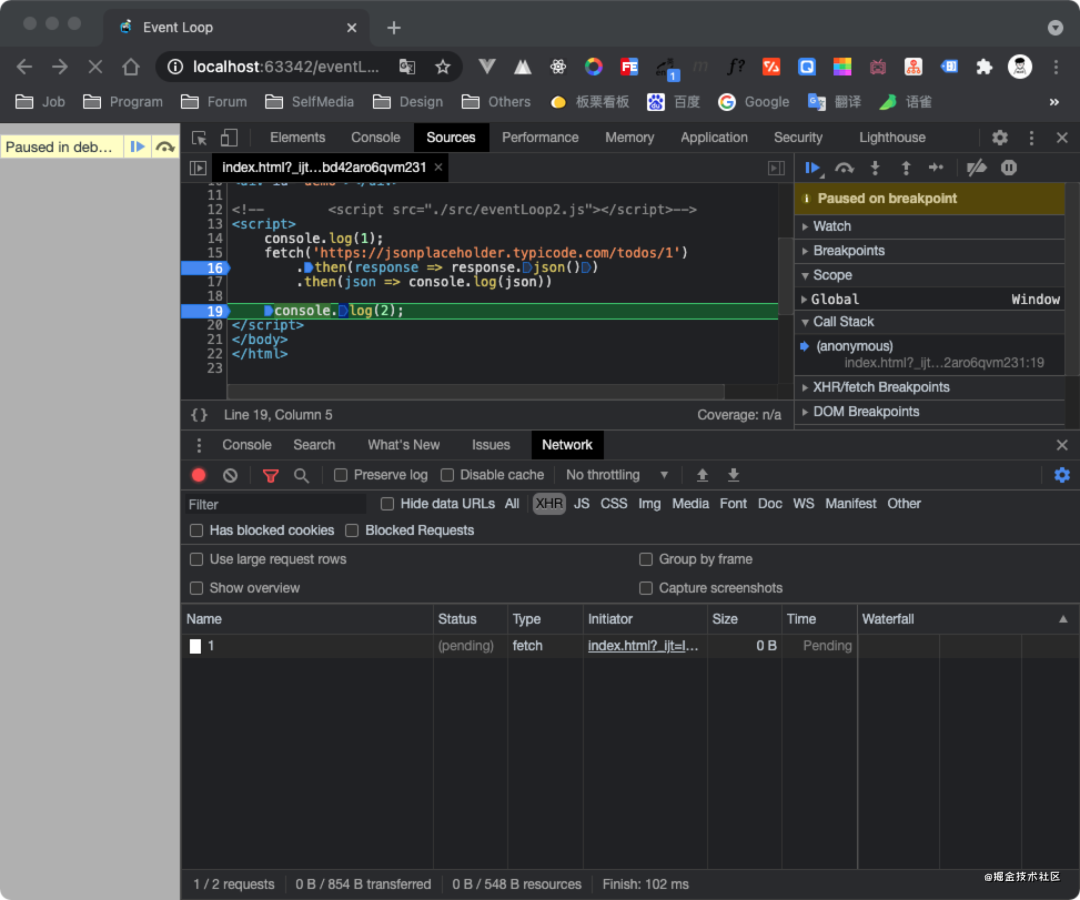1080x900 pixels.
Task: Expand the XHR/fetch Breakpoints section
Action: tap(880, 387)
